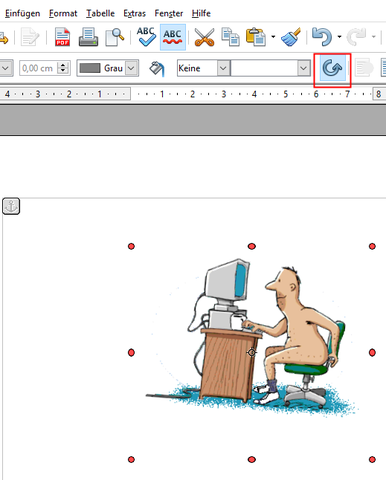Click the horizontal ruler at mark 5
Viewport: 386px width, 480px height.
click(x=285, y=94)
